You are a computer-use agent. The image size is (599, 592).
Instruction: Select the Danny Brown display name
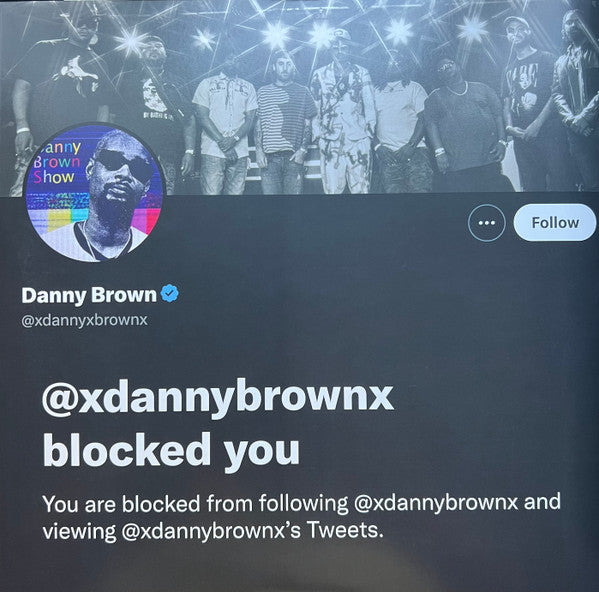click(89, 295)
